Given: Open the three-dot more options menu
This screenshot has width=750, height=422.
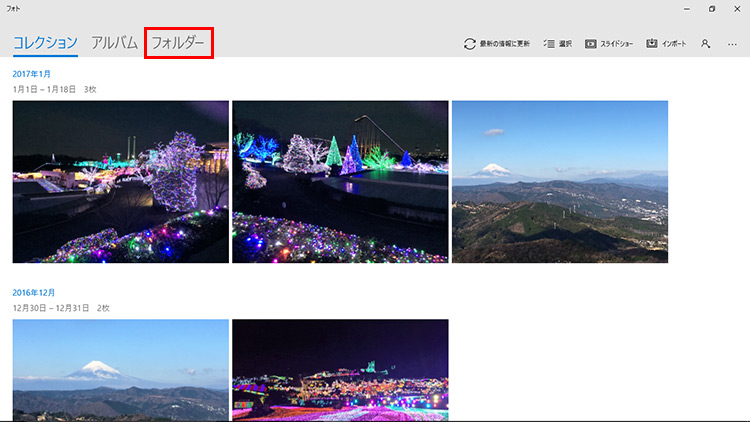Looking at the screenshot, I should point(733,44).
